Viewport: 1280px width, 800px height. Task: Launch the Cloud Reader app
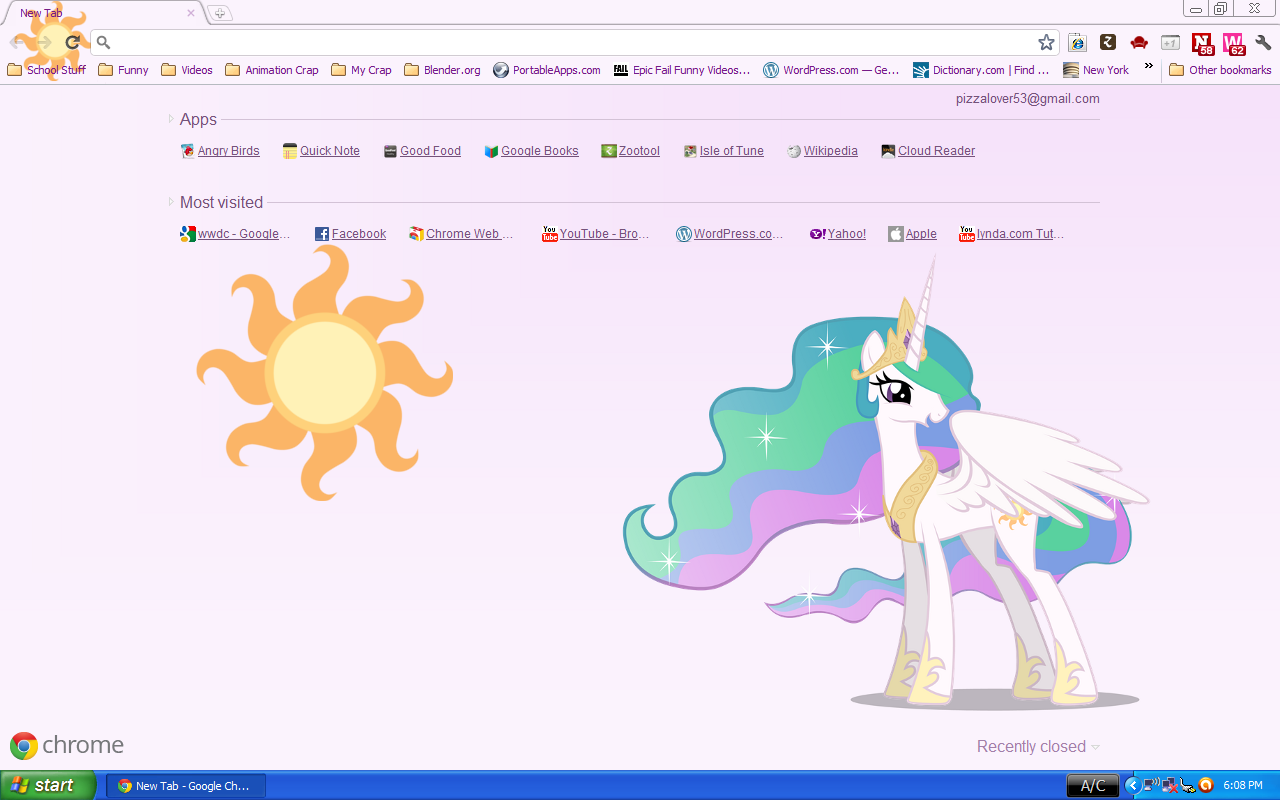[x=928, y=151]
